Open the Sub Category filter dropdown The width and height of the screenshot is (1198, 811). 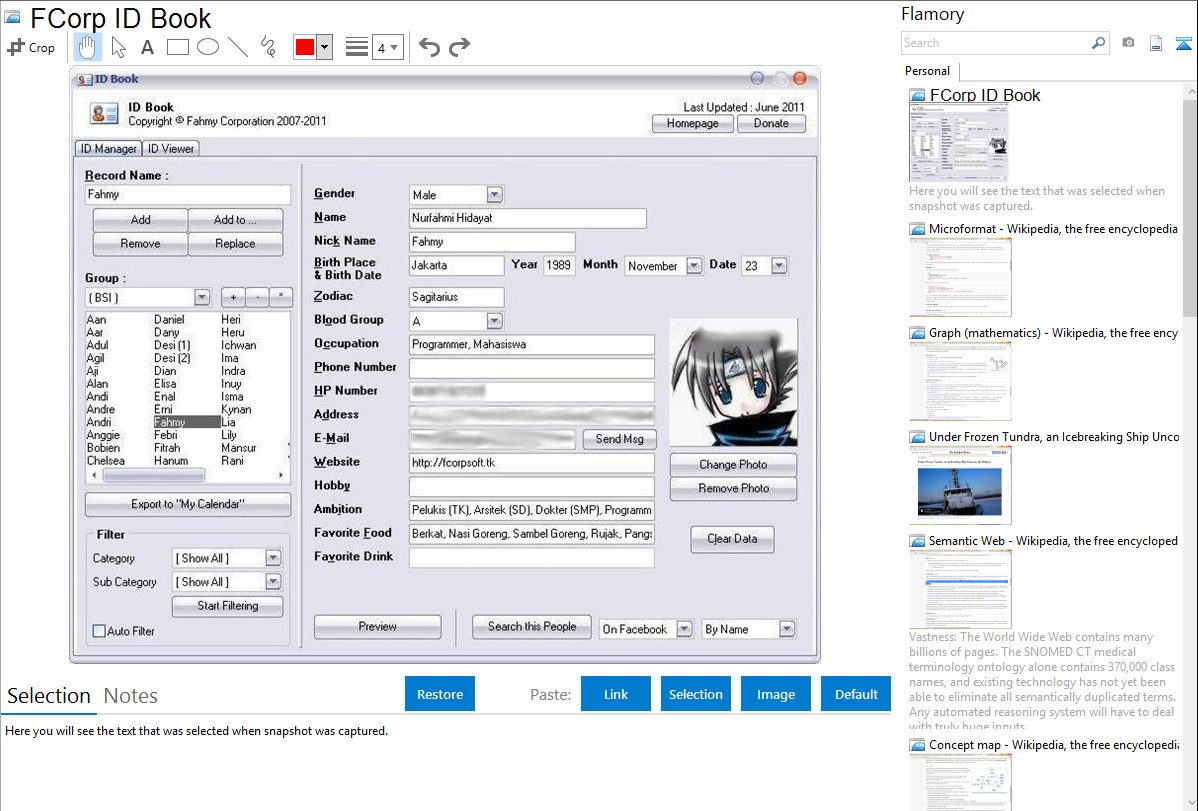tap(273, 582)
